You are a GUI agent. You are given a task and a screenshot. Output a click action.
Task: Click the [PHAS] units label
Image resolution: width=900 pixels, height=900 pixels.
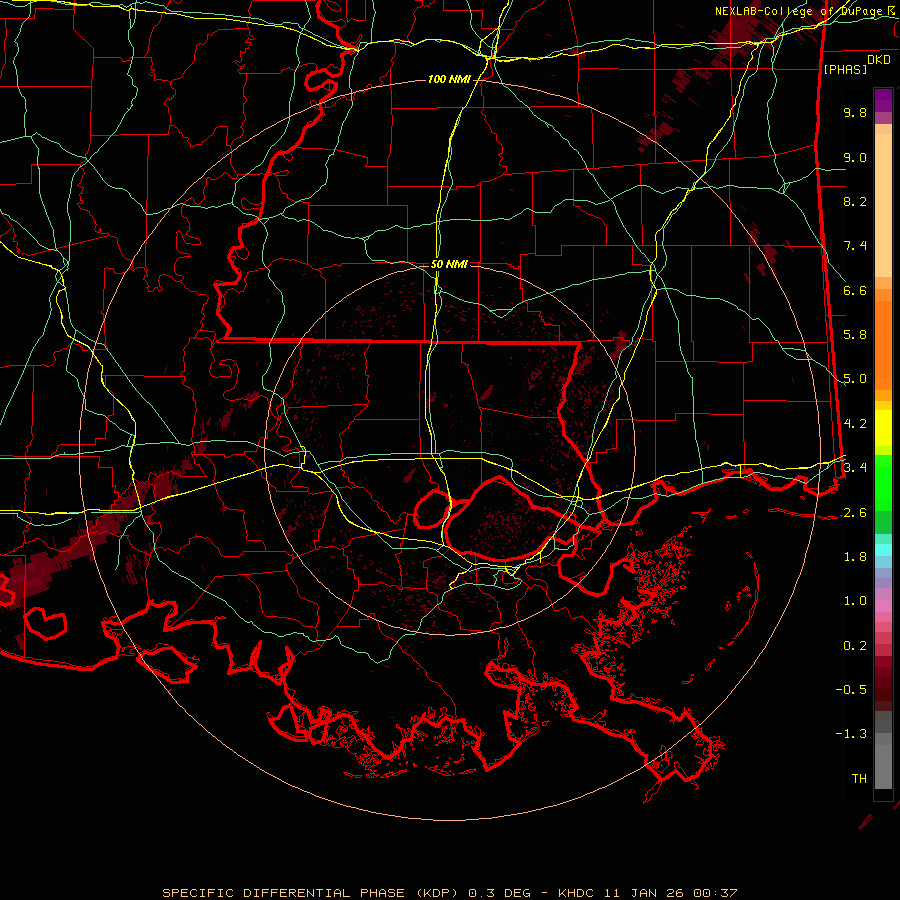click(x=845, y=69)
